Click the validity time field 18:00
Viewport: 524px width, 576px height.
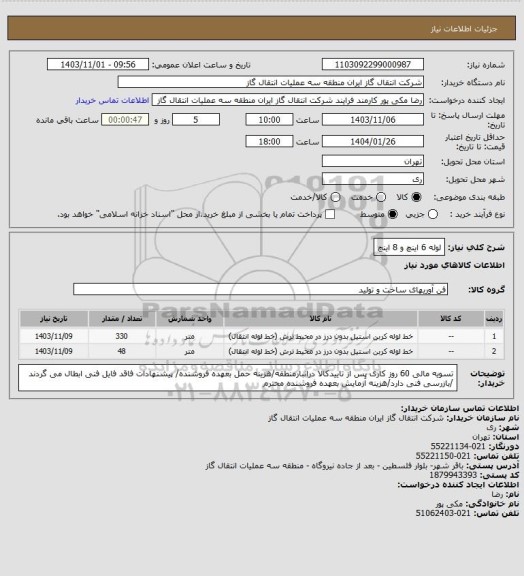click(x=269, y=141)
